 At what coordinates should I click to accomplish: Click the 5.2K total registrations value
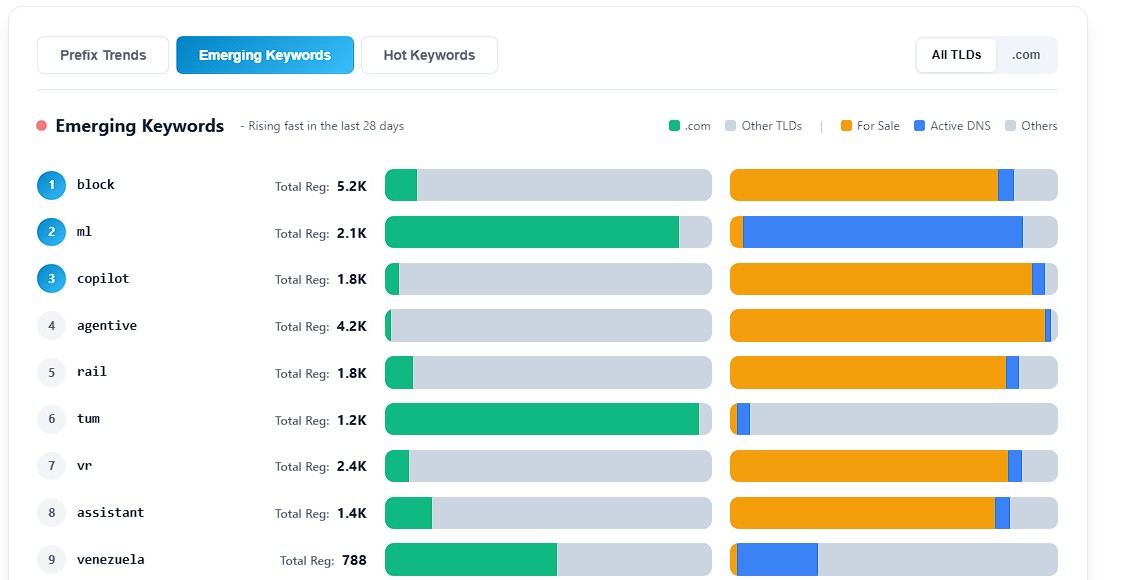(352, 186)
